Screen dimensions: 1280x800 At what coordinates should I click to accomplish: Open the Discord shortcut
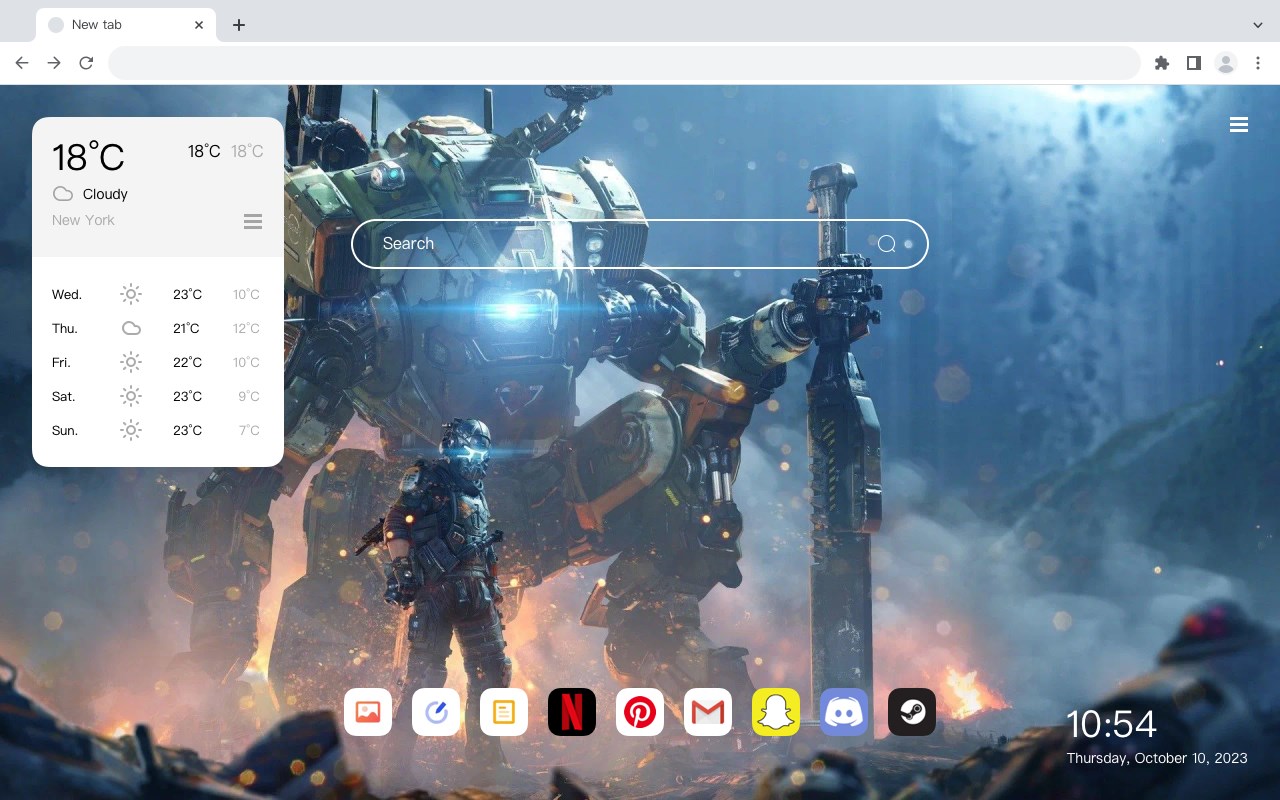[x=844, y=712]
